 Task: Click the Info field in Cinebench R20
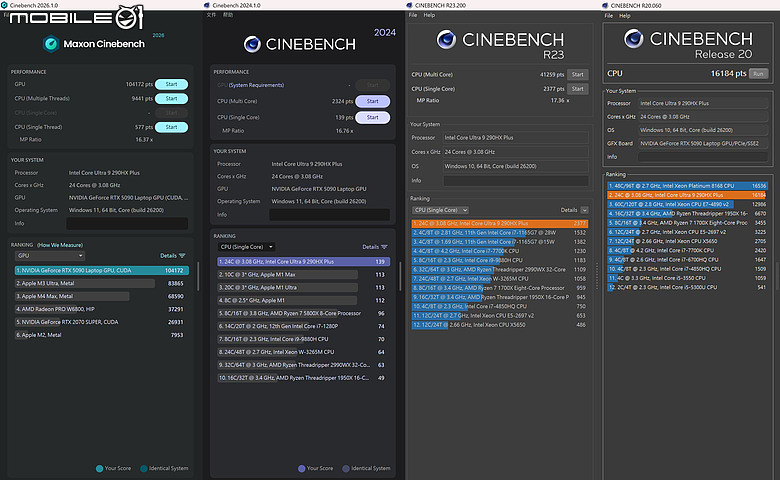tap(703, 157)
